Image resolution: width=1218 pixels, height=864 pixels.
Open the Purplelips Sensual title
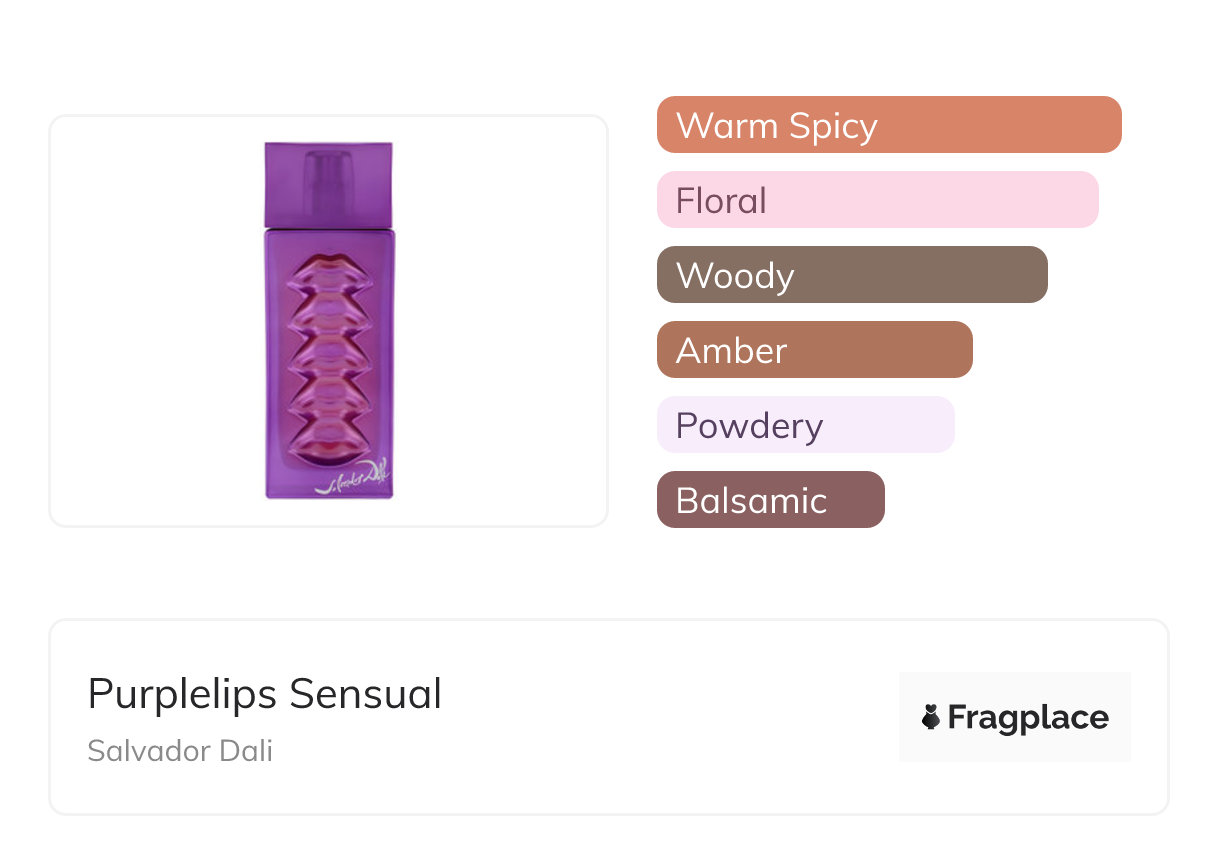[x=264, y=694]
